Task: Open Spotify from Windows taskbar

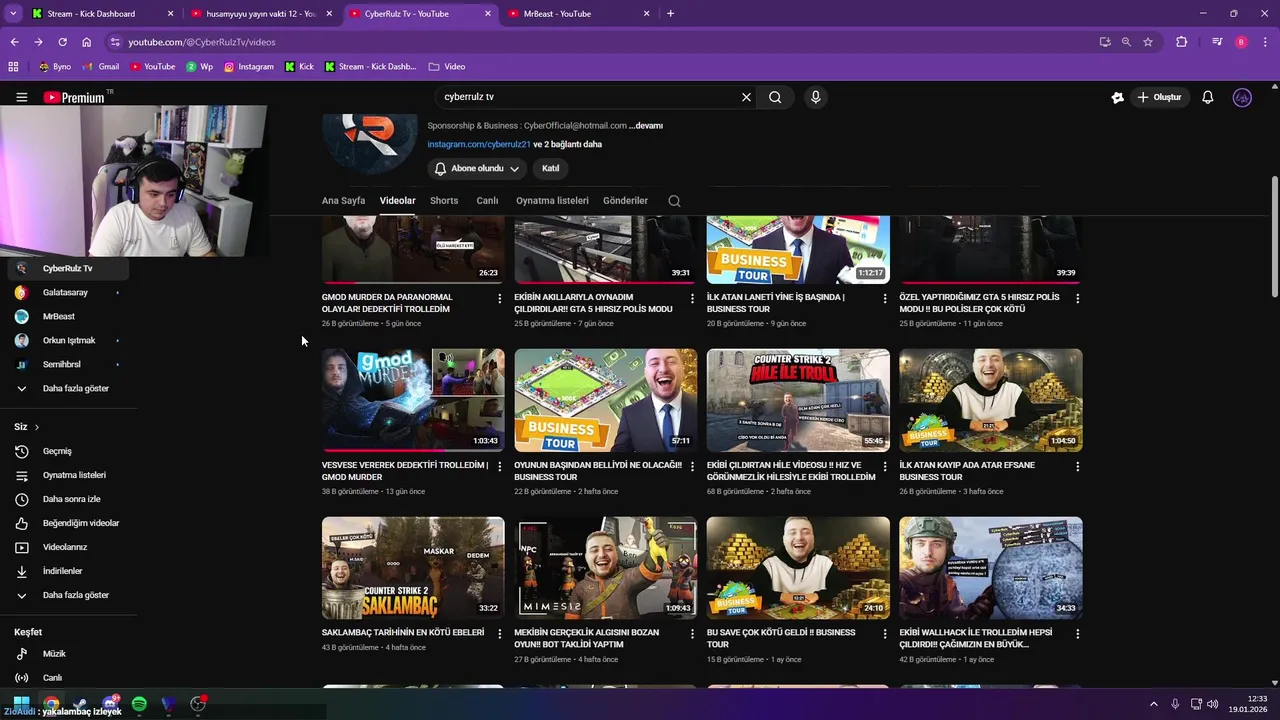Action: click(139, 704)
